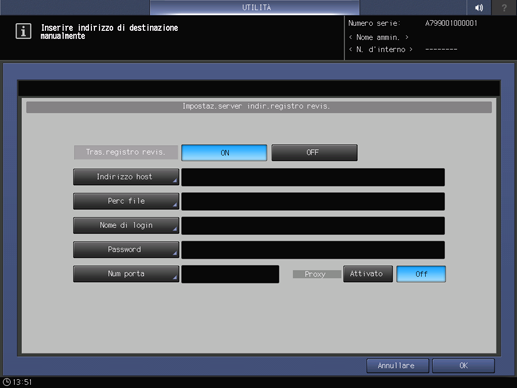This screenshot has height=388, width=517.
Task: Click the Num porta value field
Action: (230, 274)
